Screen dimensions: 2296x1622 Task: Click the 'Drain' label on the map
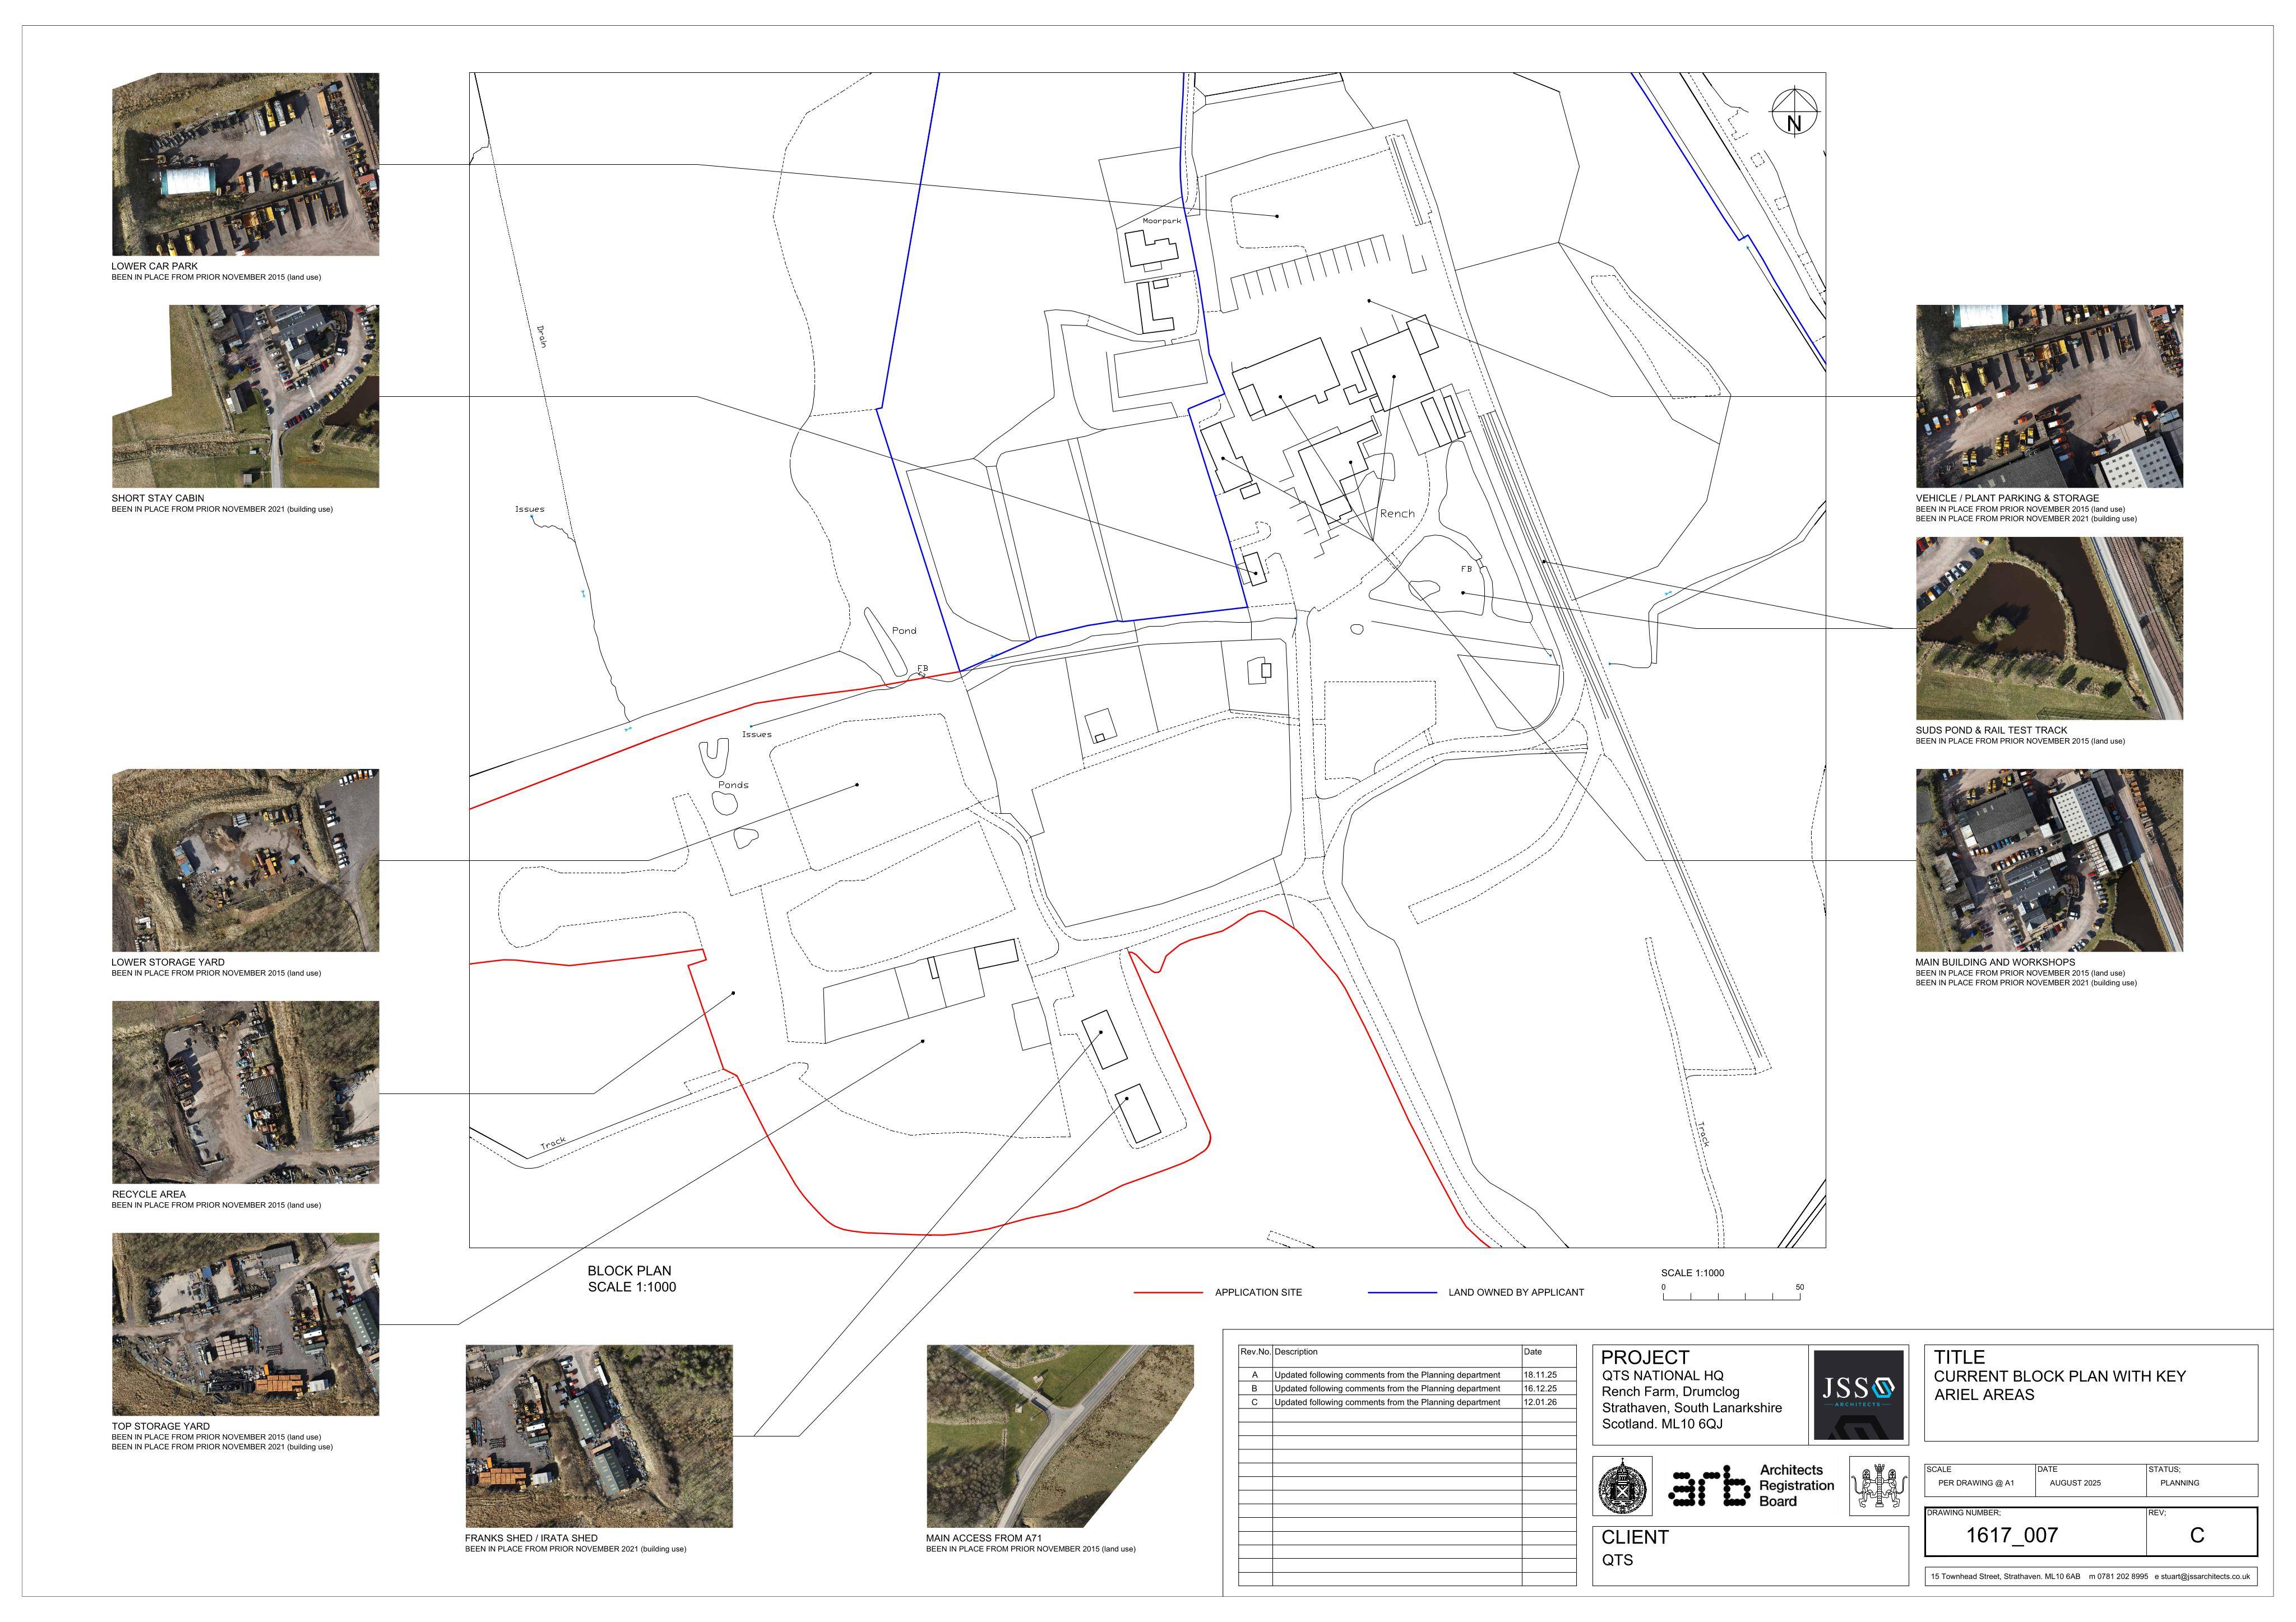pyautogui.click(x=541, y=336)
